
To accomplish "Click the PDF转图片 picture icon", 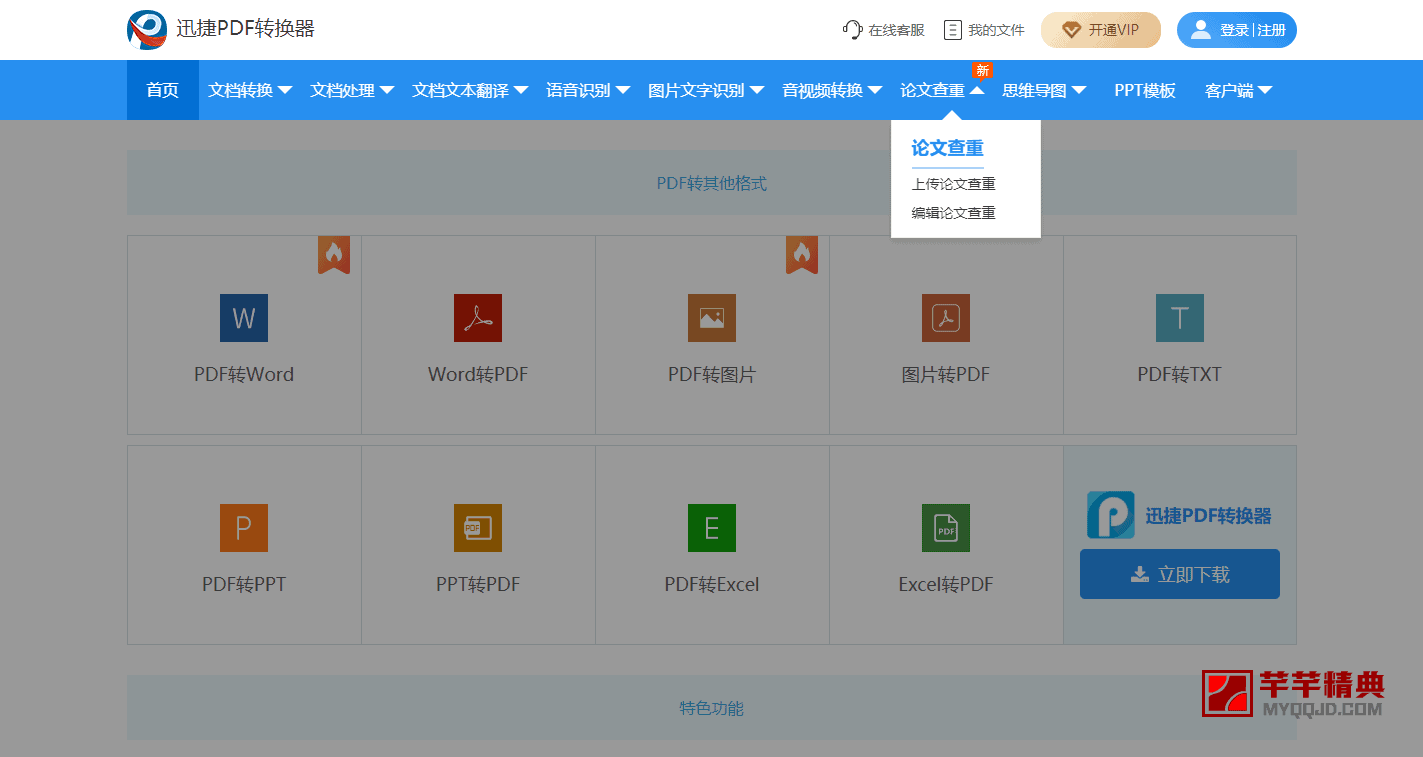I will tap(712, 318).
